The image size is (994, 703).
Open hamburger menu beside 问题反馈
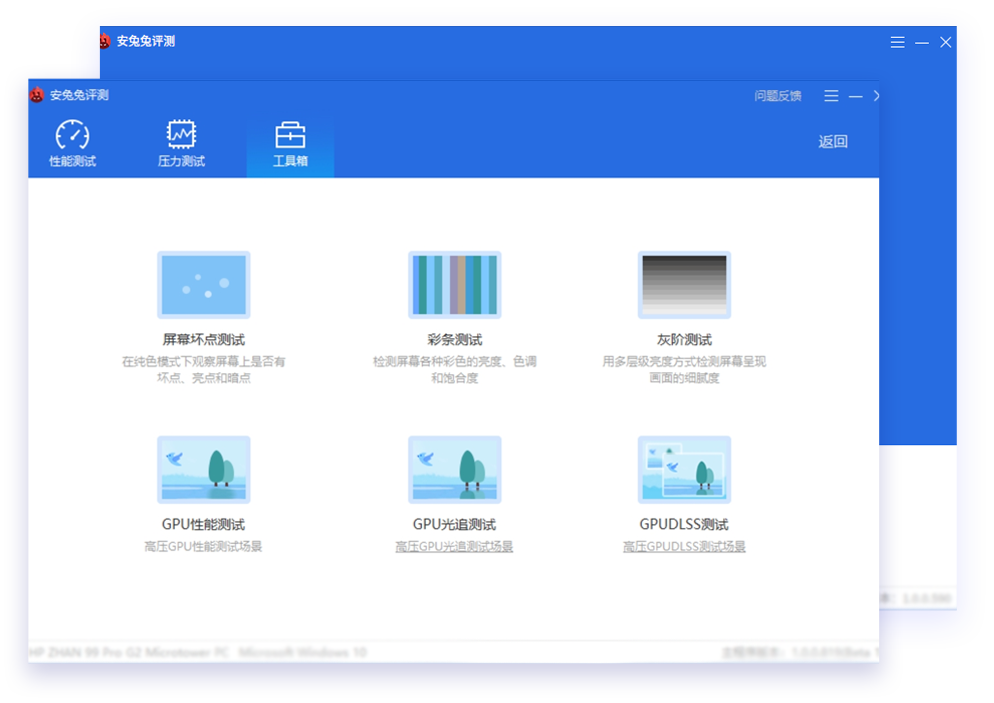coord(831,96)
